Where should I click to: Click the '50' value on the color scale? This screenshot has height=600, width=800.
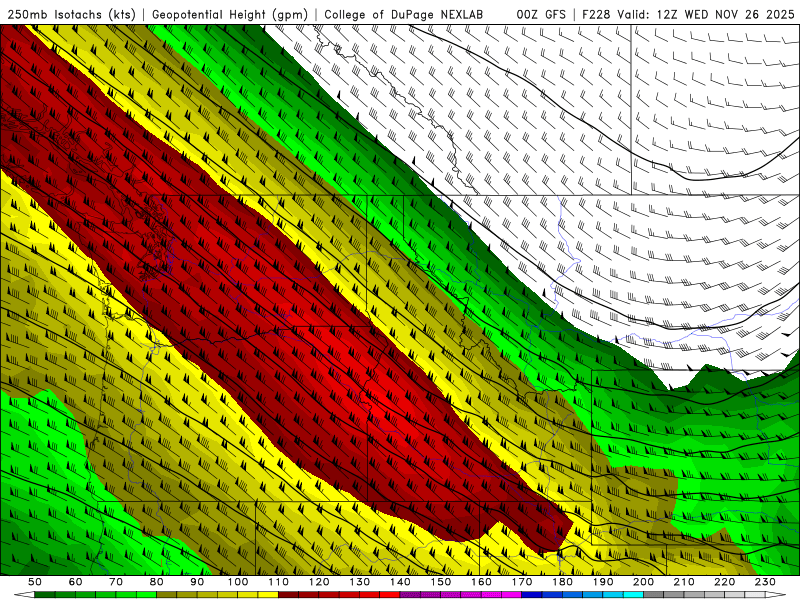(35, 582)
